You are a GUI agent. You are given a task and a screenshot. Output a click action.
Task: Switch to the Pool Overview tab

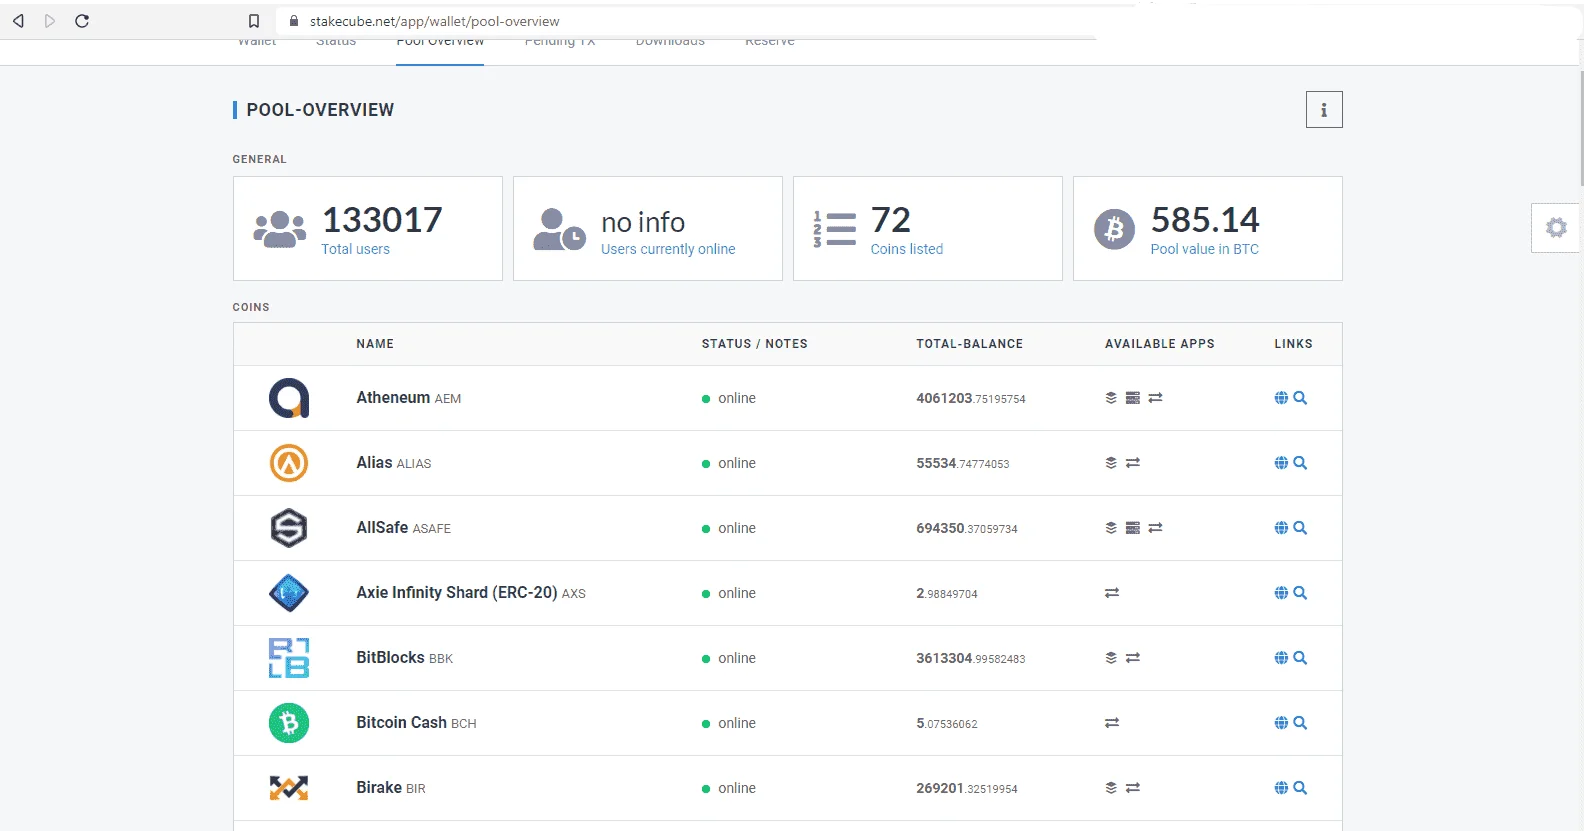[440, 43]
